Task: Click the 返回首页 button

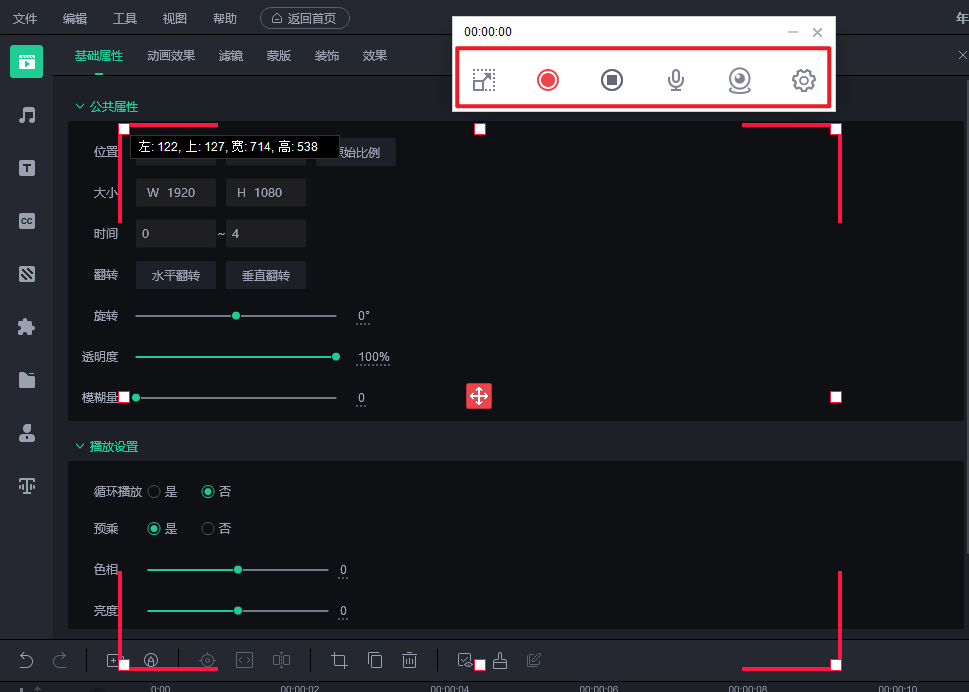Action: (x=305, y=18)
